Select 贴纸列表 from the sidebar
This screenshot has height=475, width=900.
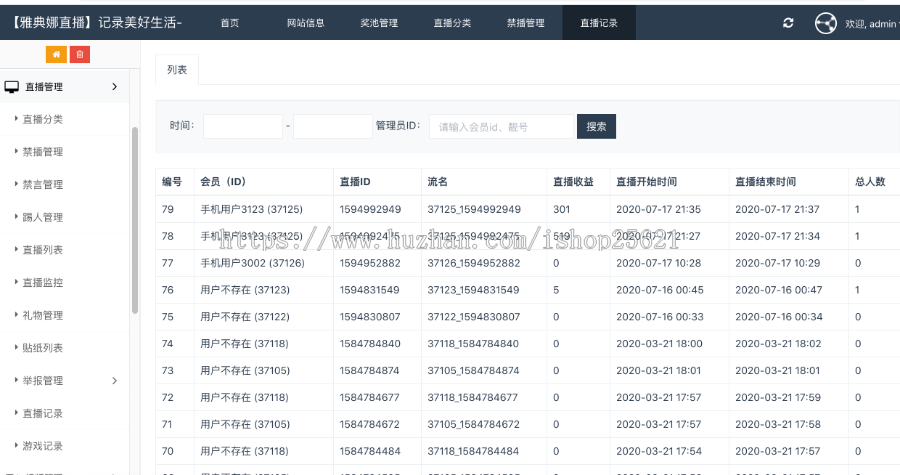43,348
